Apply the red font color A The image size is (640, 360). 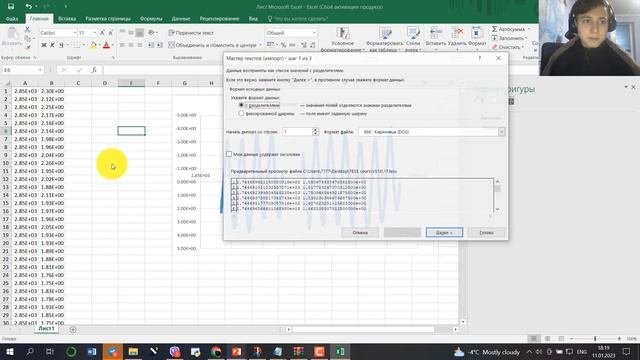coord(106,45)
